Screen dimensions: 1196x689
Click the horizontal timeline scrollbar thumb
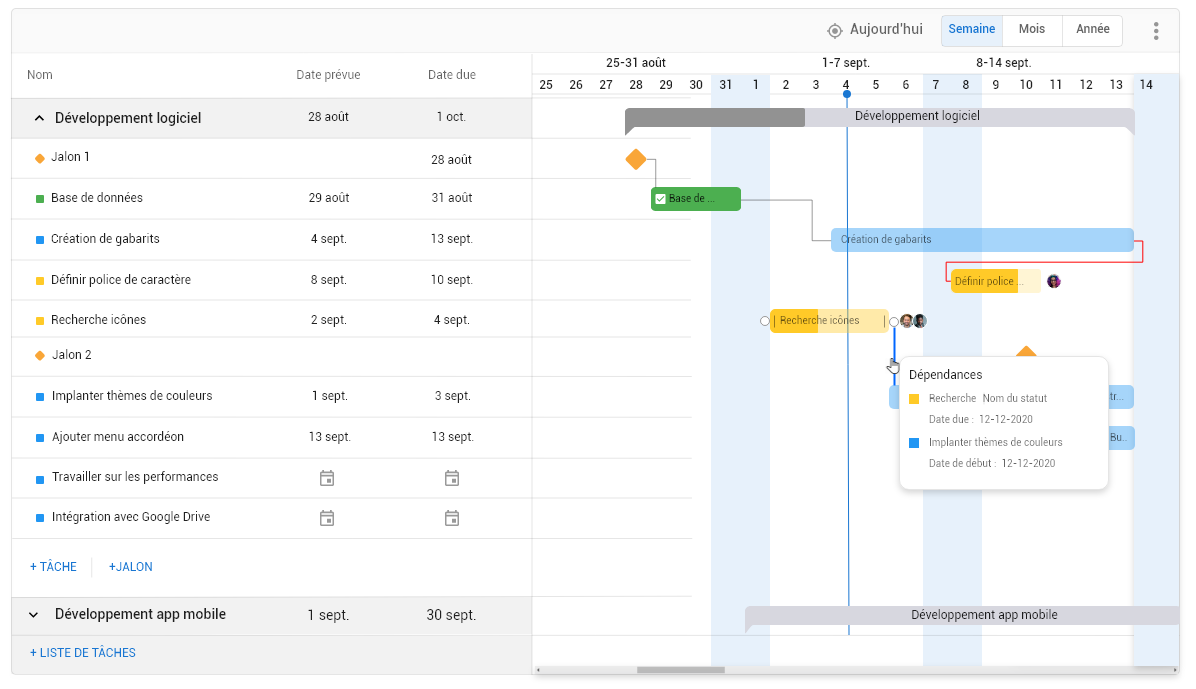tap(680, 670)
